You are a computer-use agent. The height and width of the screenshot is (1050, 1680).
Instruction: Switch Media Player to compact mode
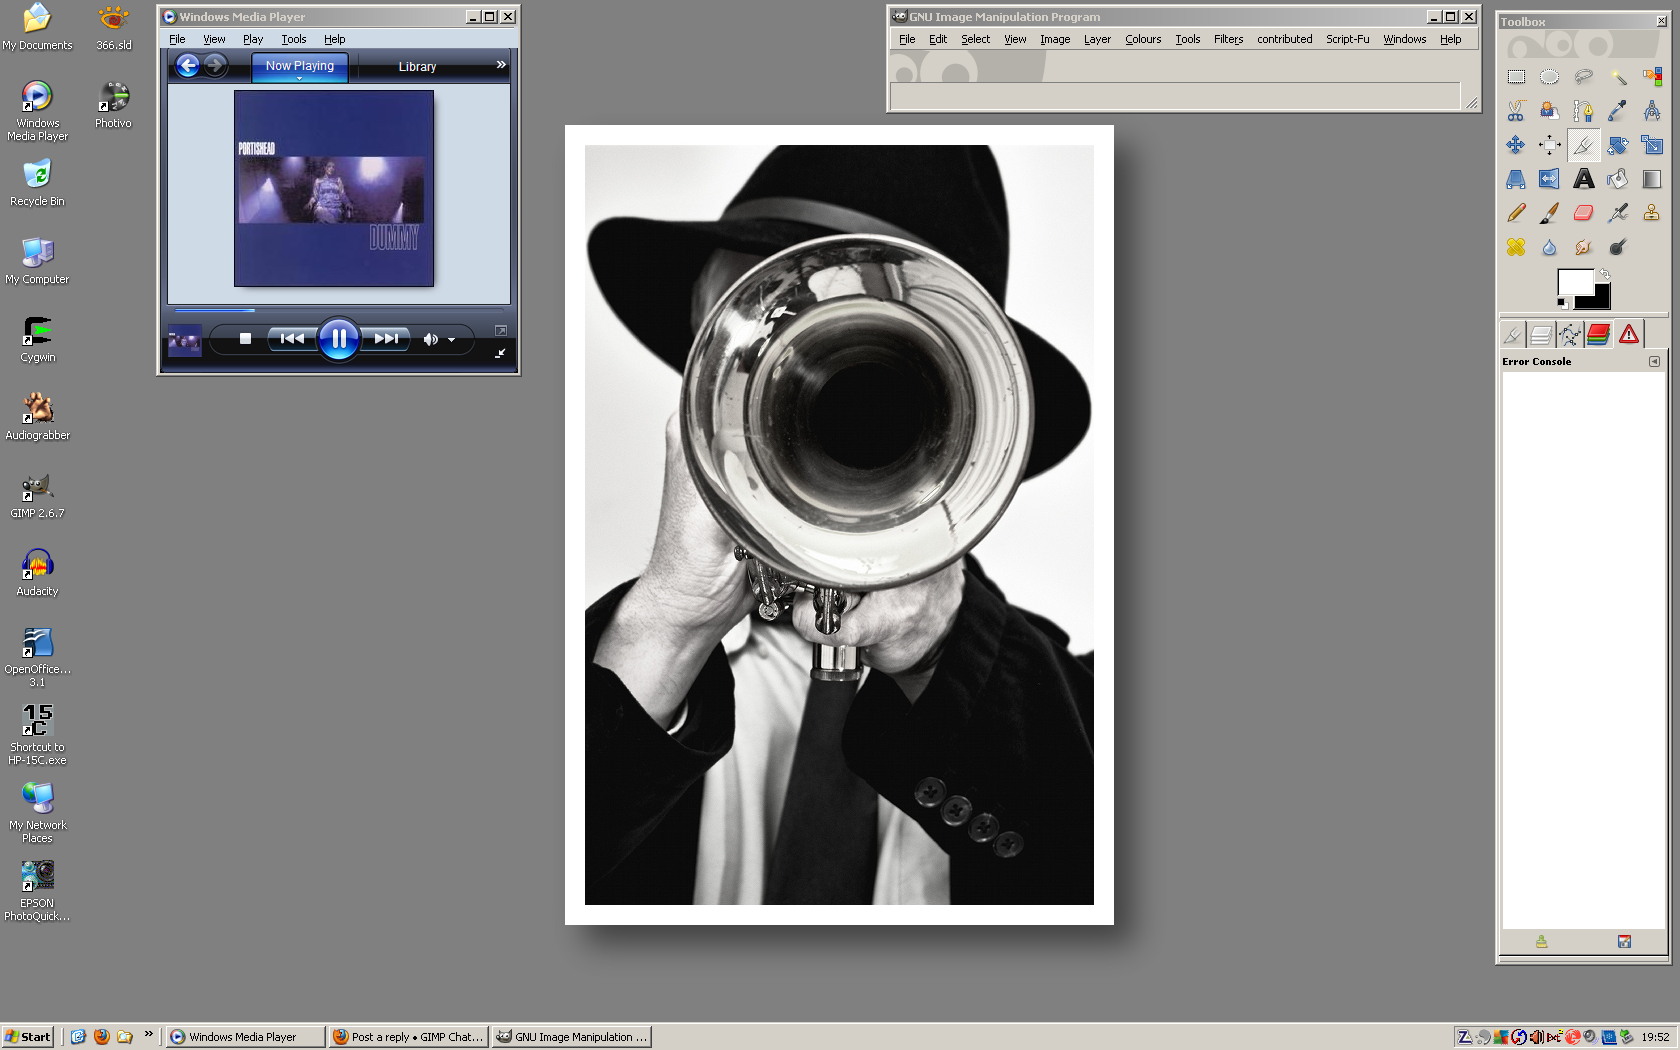pyautogui.click(x=500, y=353)
